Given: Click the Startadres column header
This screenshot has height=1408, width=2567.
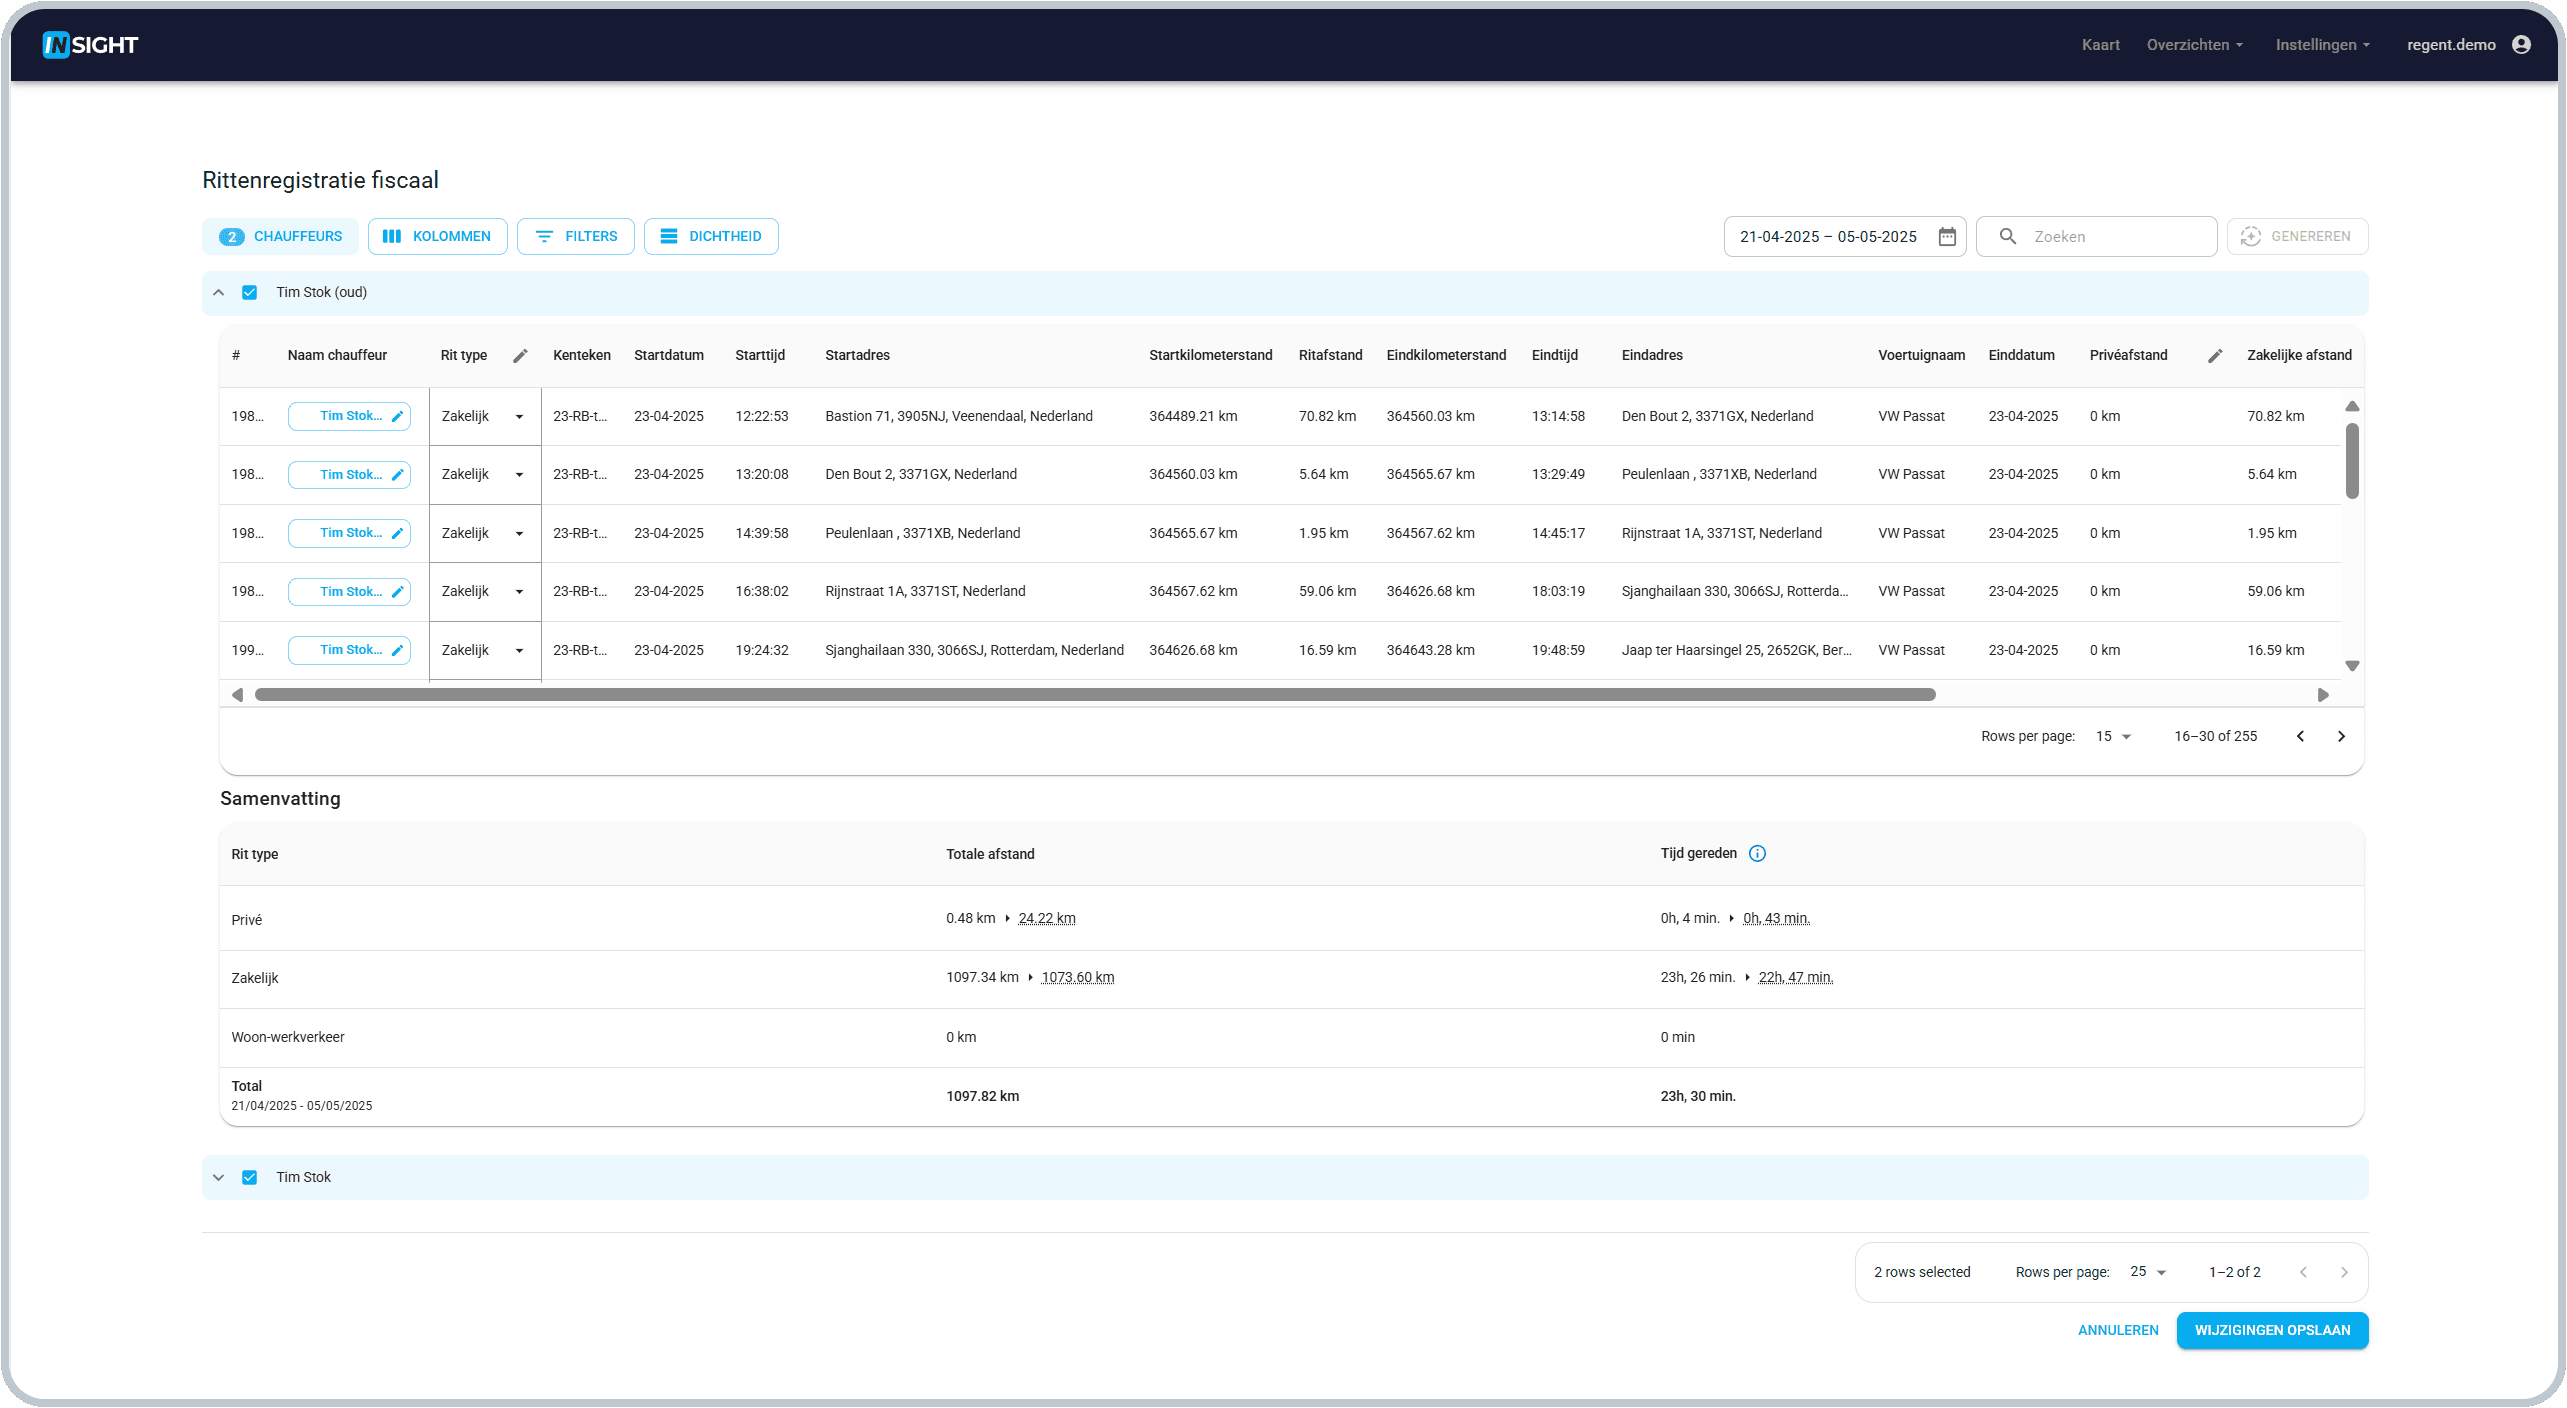Looking at the screenshot, I should [x=857, y=356].
